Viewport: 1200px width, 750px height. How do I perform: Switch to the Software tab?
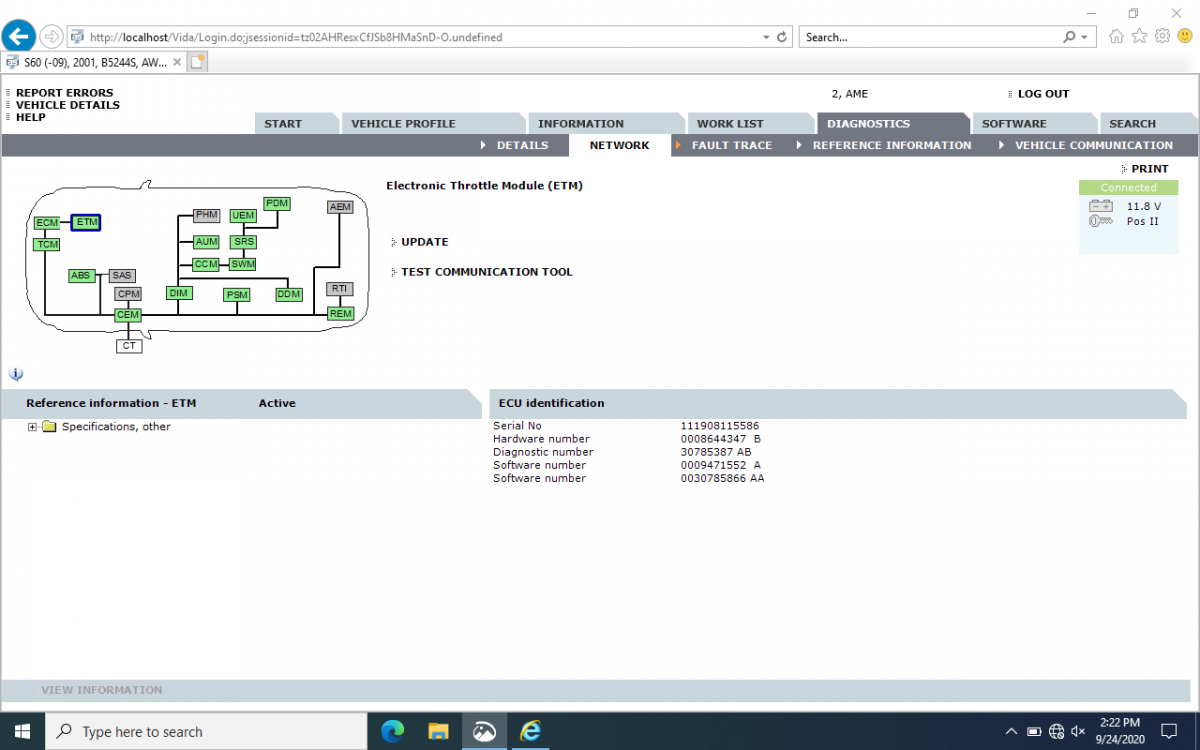(x=1014, y=124)
